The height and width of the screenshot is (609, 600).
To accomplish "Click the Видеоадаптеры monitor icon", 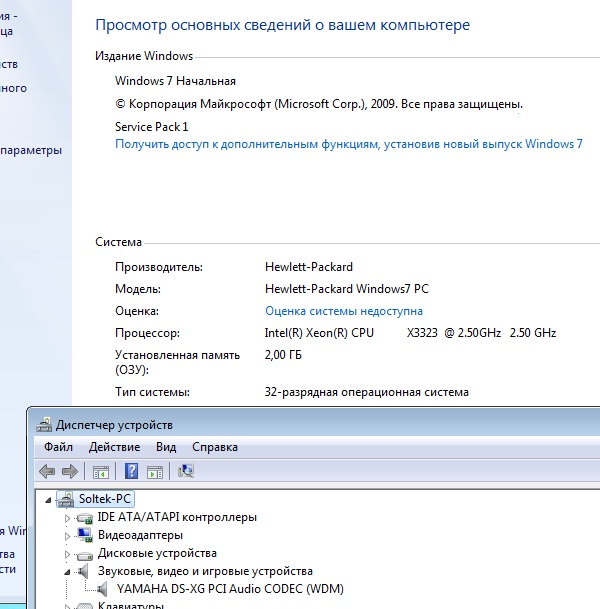I will 85,535.
